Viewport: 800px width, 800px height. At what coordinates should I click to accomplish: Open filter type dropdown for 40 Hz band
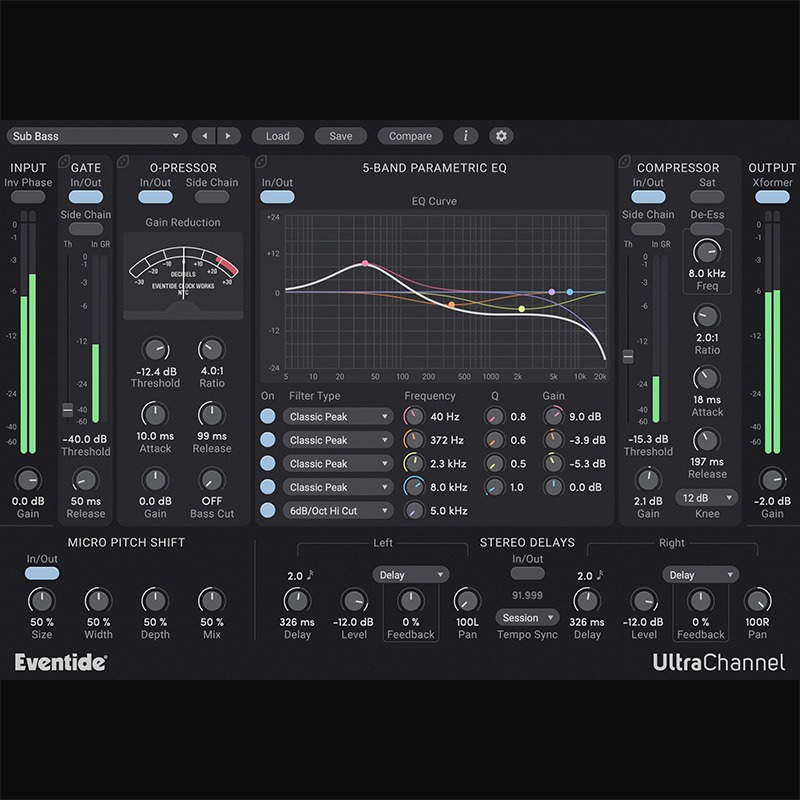click(x=338, y=417)
